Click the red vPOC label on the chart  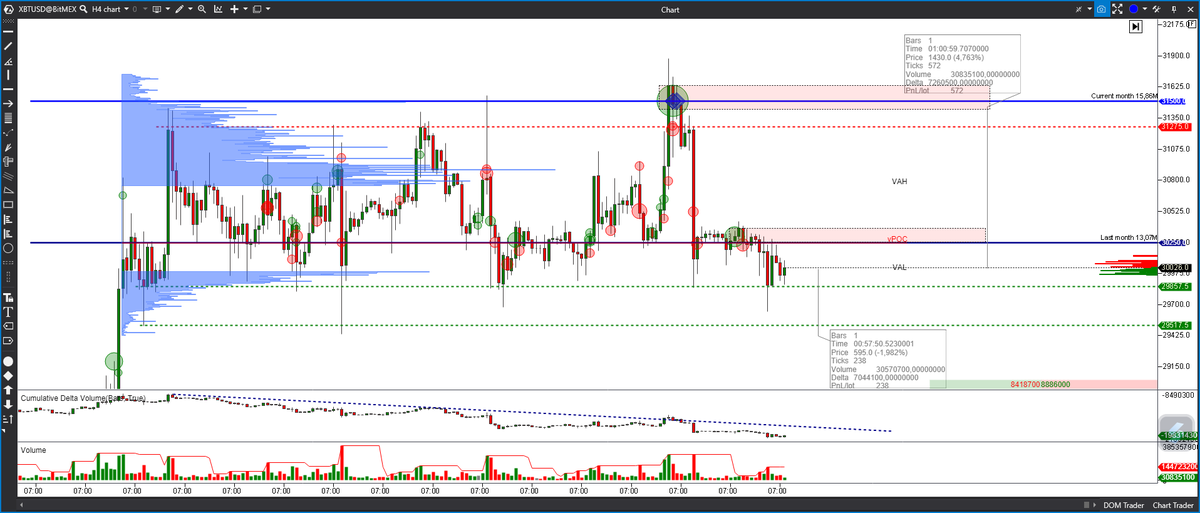pyautogui.click(x=897, y=240)
